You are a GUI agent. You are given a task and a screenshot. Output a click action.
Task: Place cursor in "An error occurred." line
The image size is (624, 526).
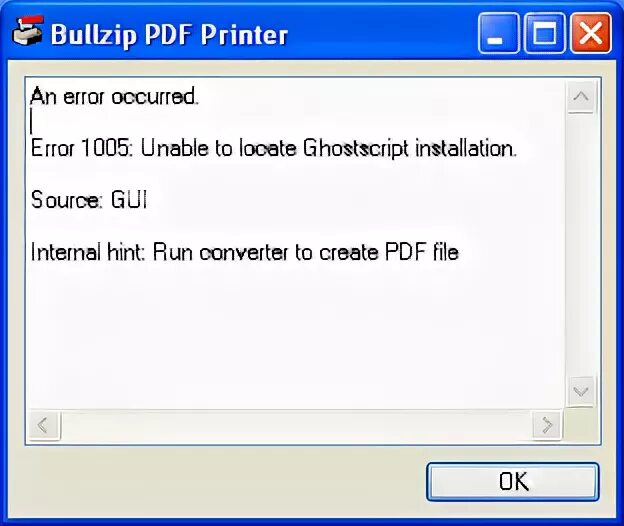click(114, 97)
